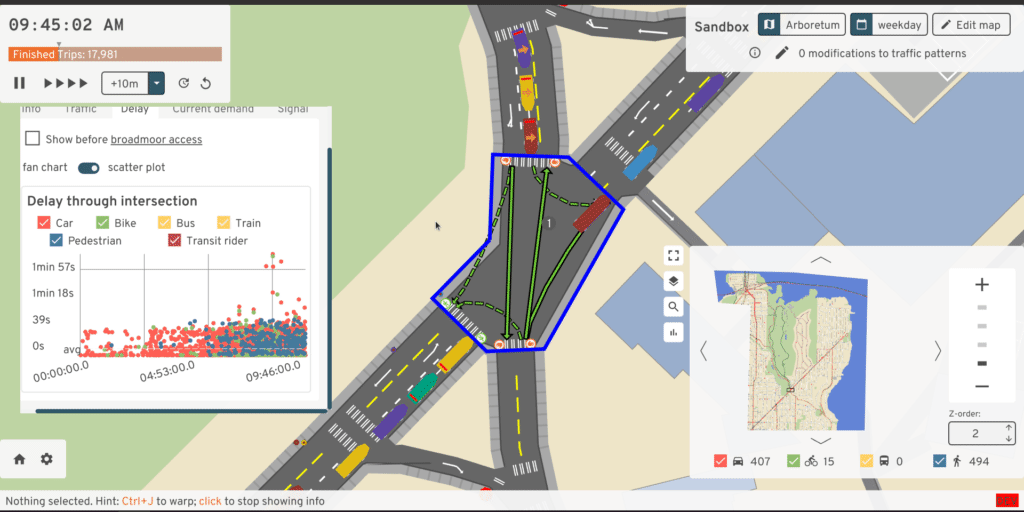Click the reset to midnight icon

tap(205, 83)
